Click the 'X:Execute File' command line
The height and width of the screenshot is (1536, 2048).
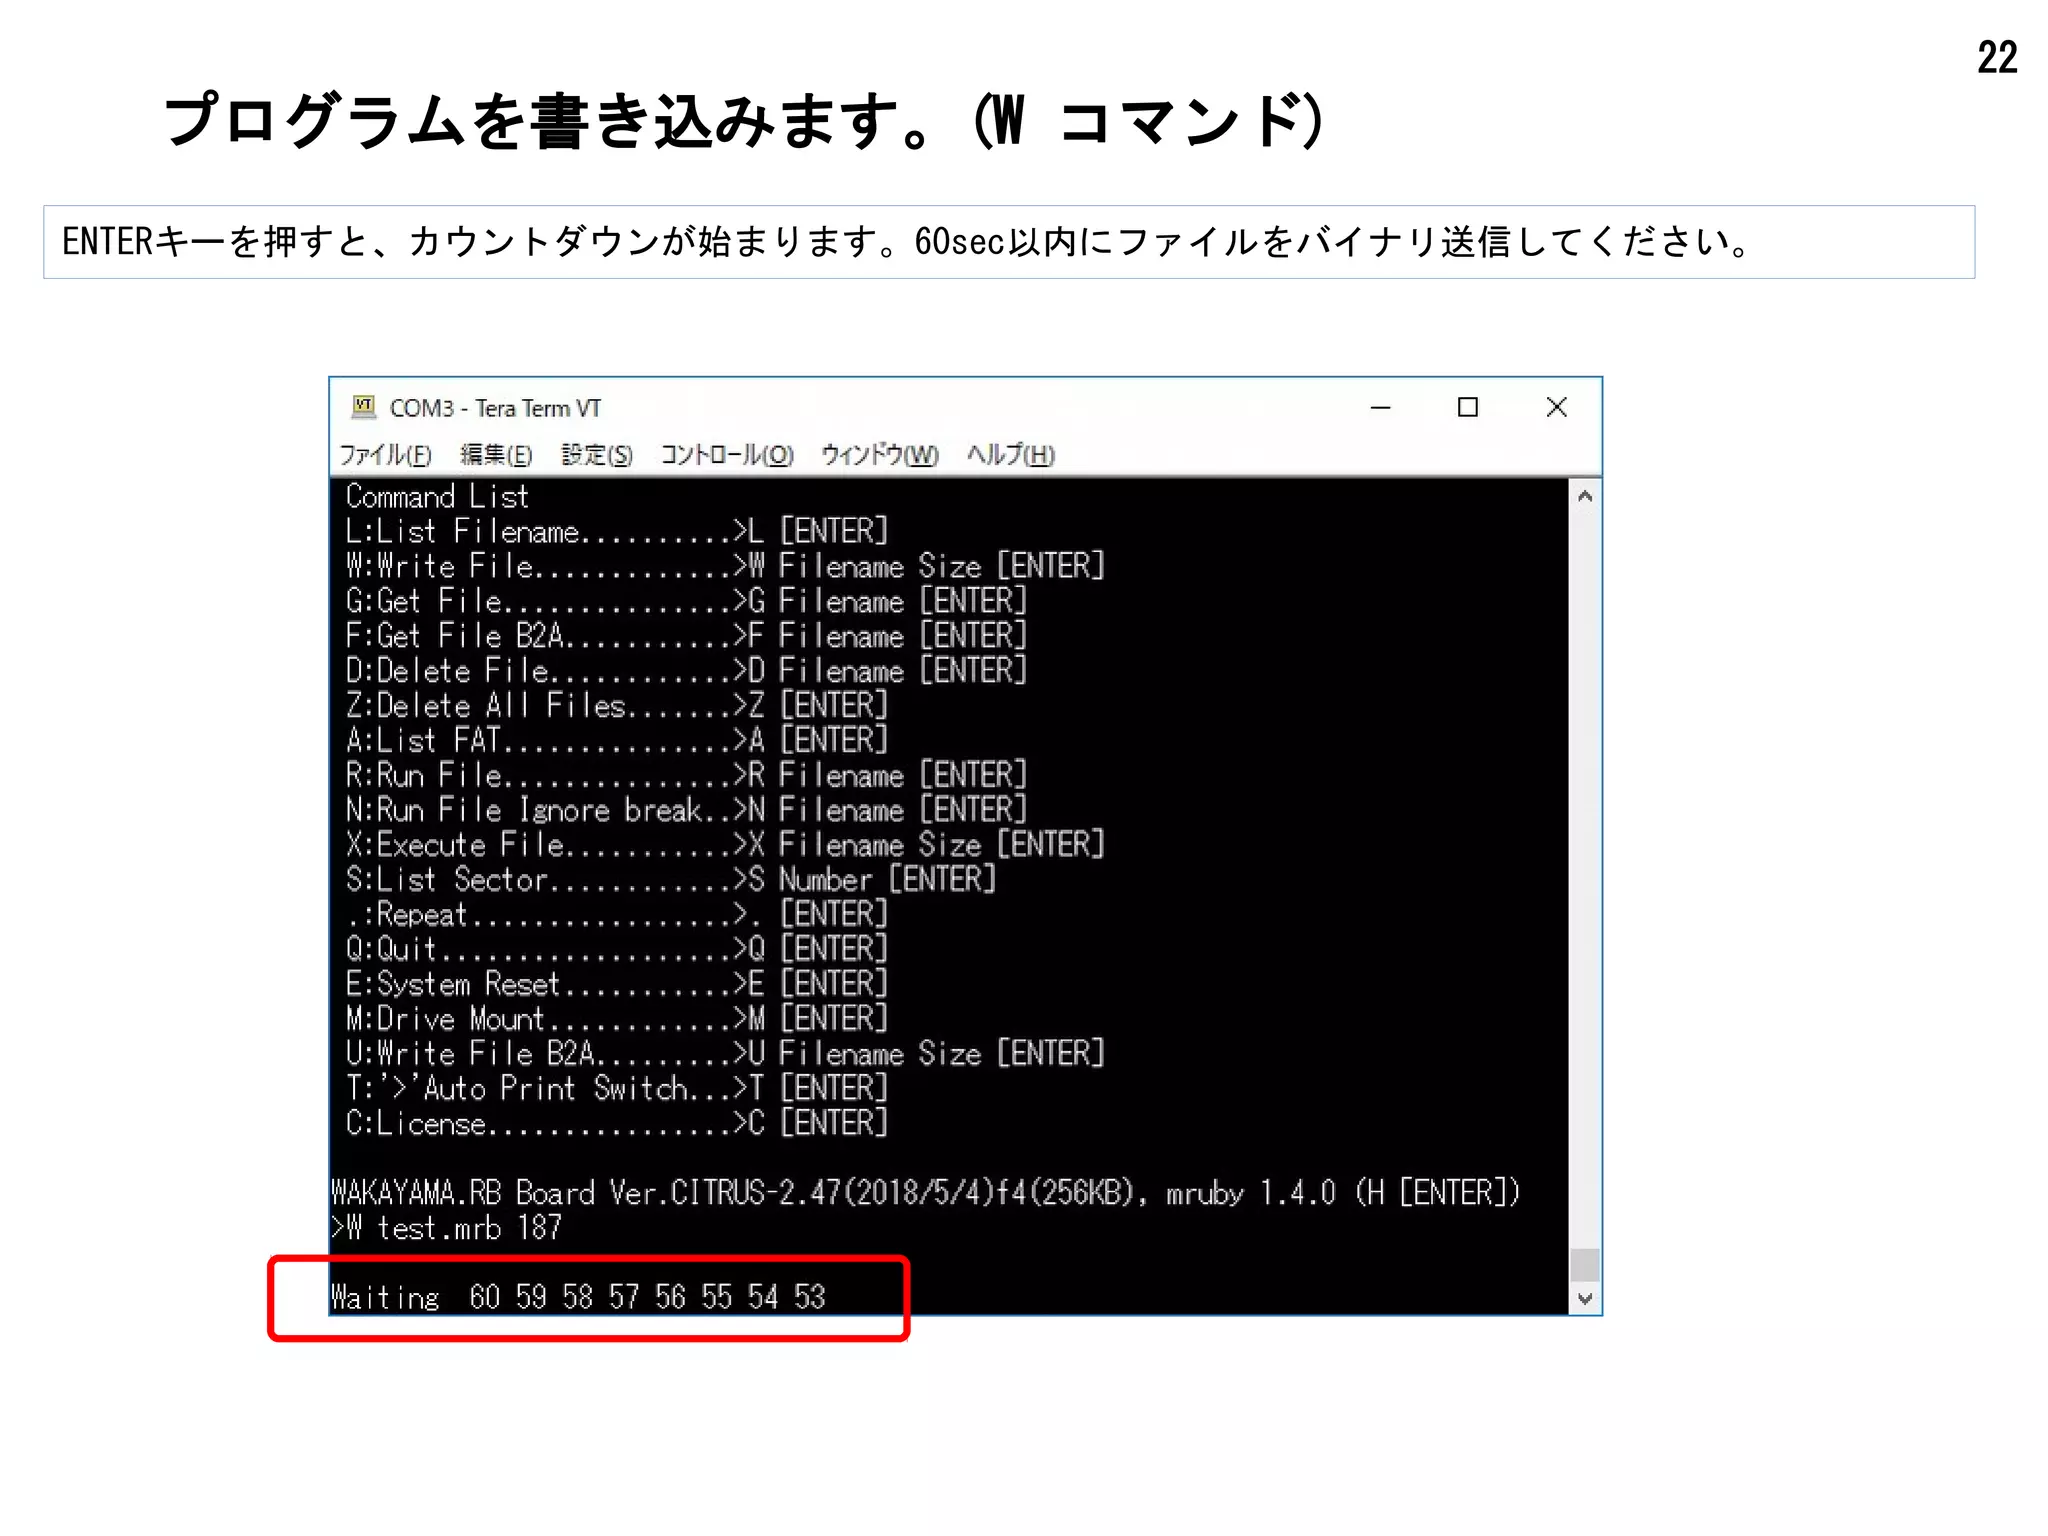725,845
